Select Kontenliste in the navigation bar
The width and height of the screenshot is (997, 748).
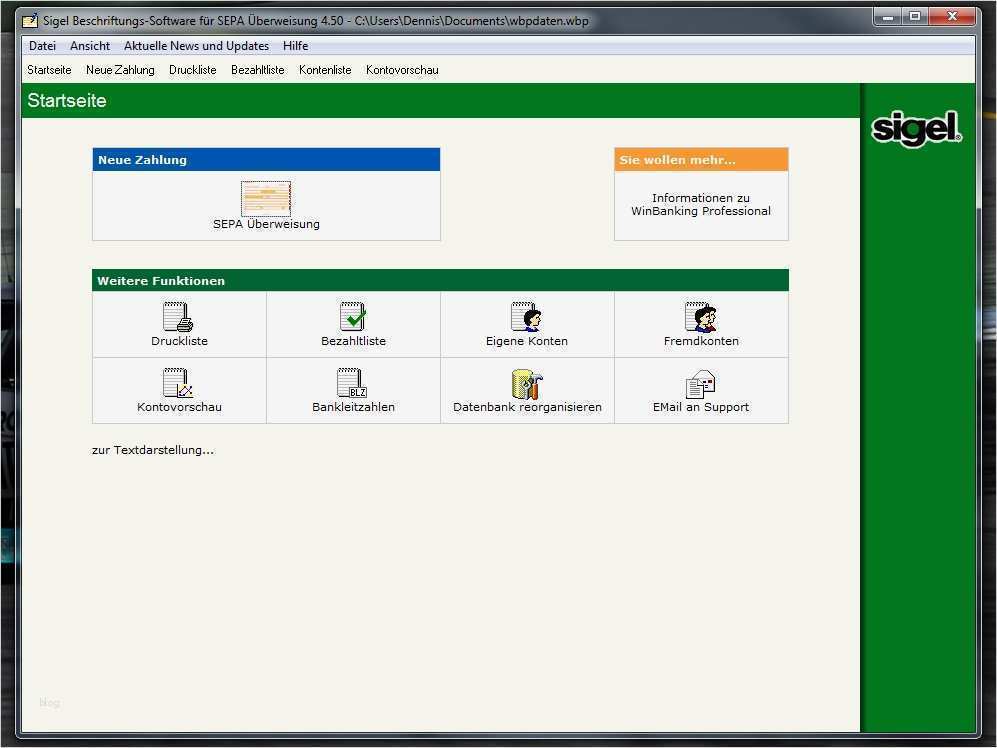pos(325,70)
